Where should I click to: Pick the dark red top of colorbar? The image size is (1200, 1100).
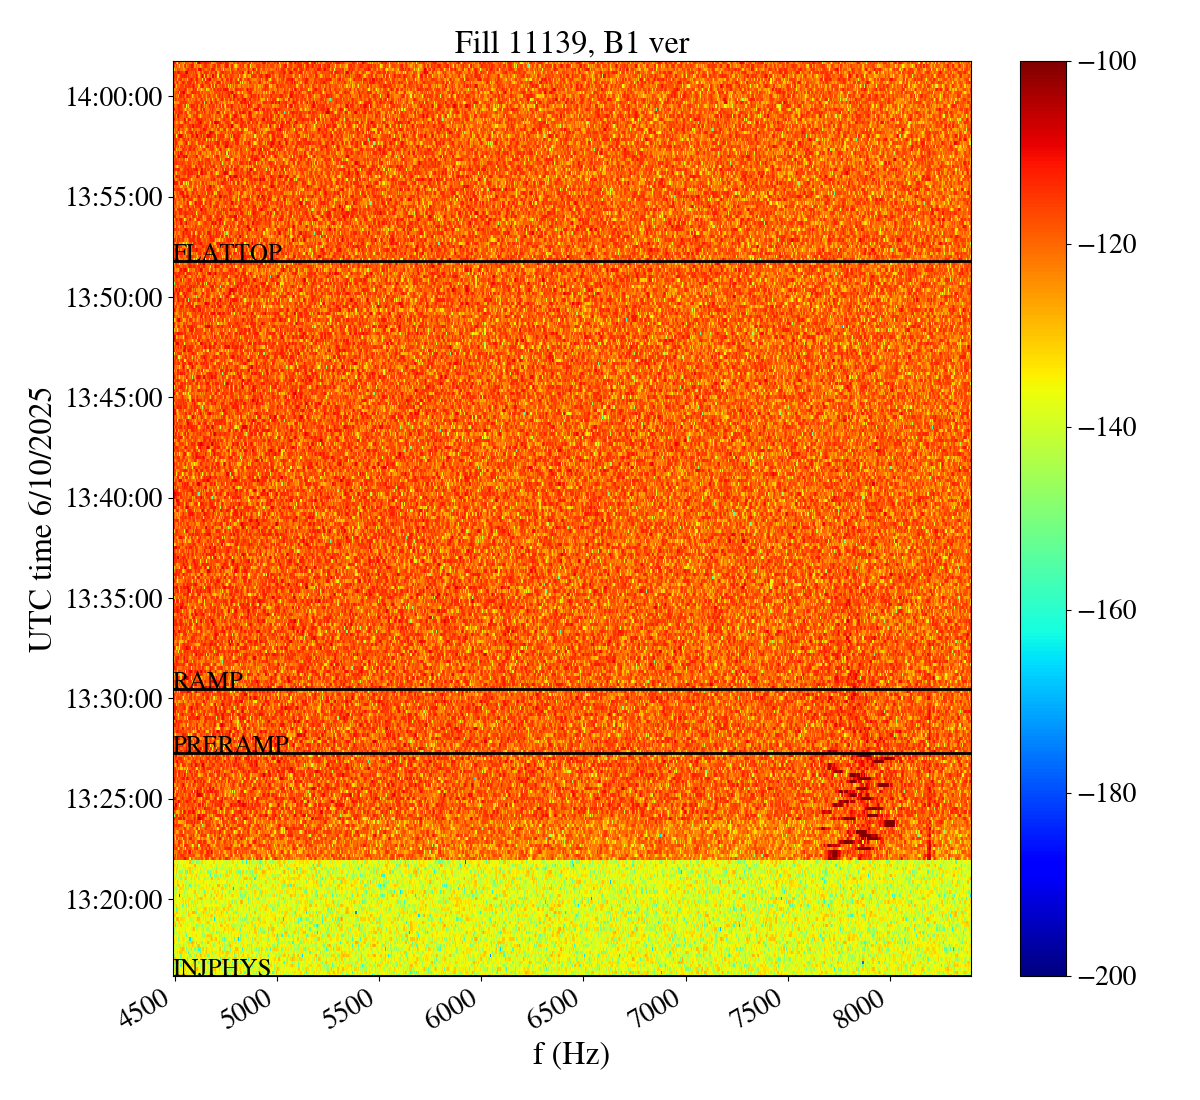pyautogui.click(x=1043, y=70)
